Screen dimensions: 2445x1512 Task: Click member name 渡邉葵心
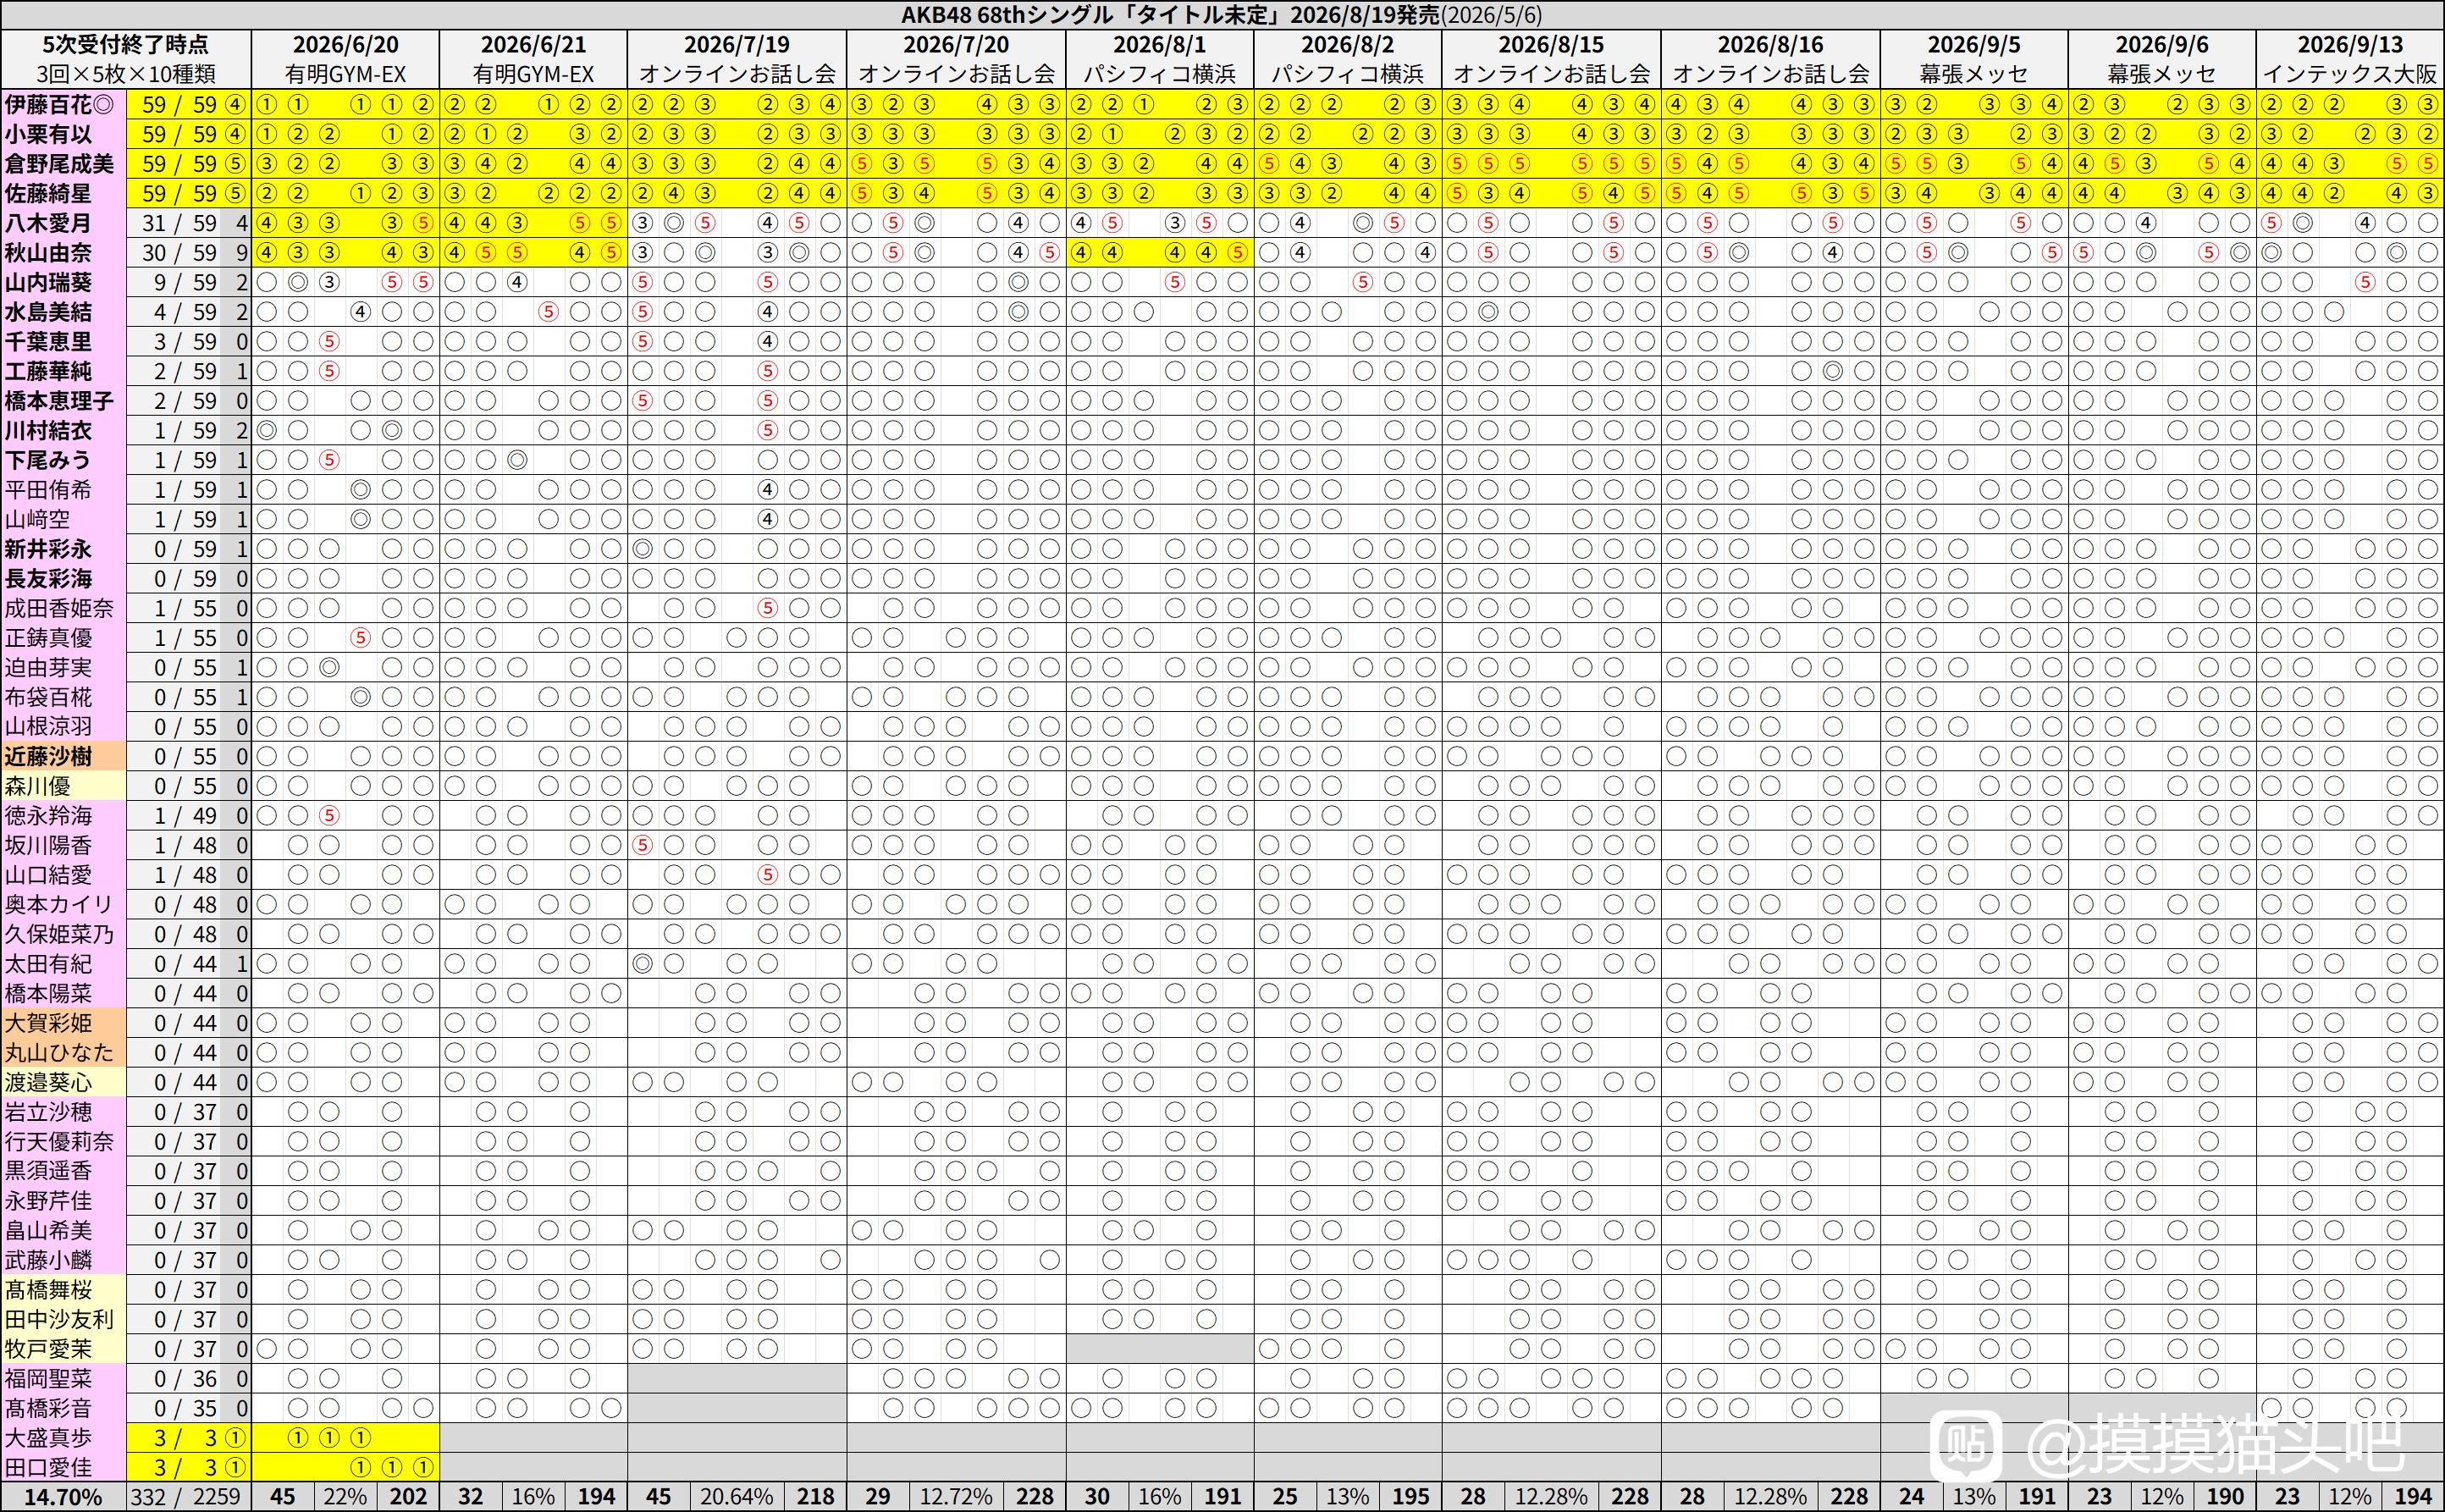(48, 1083)
